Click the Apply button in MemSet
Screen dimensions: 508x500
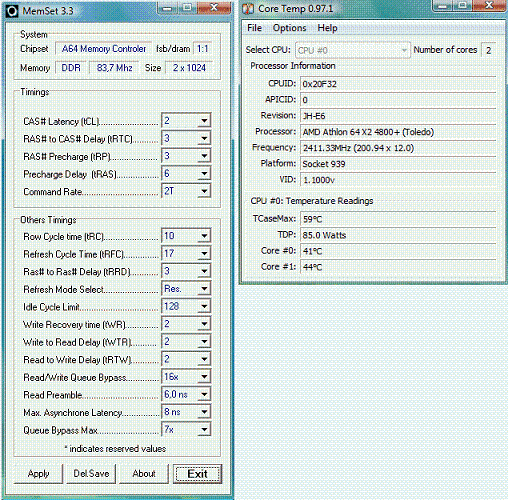(x=38, y=474)
